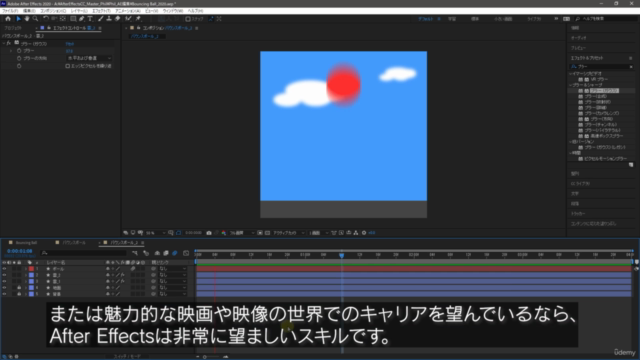Select the Rectangle shape tool
This screenshot has height=360, width=640.
[x=73, y=19]
